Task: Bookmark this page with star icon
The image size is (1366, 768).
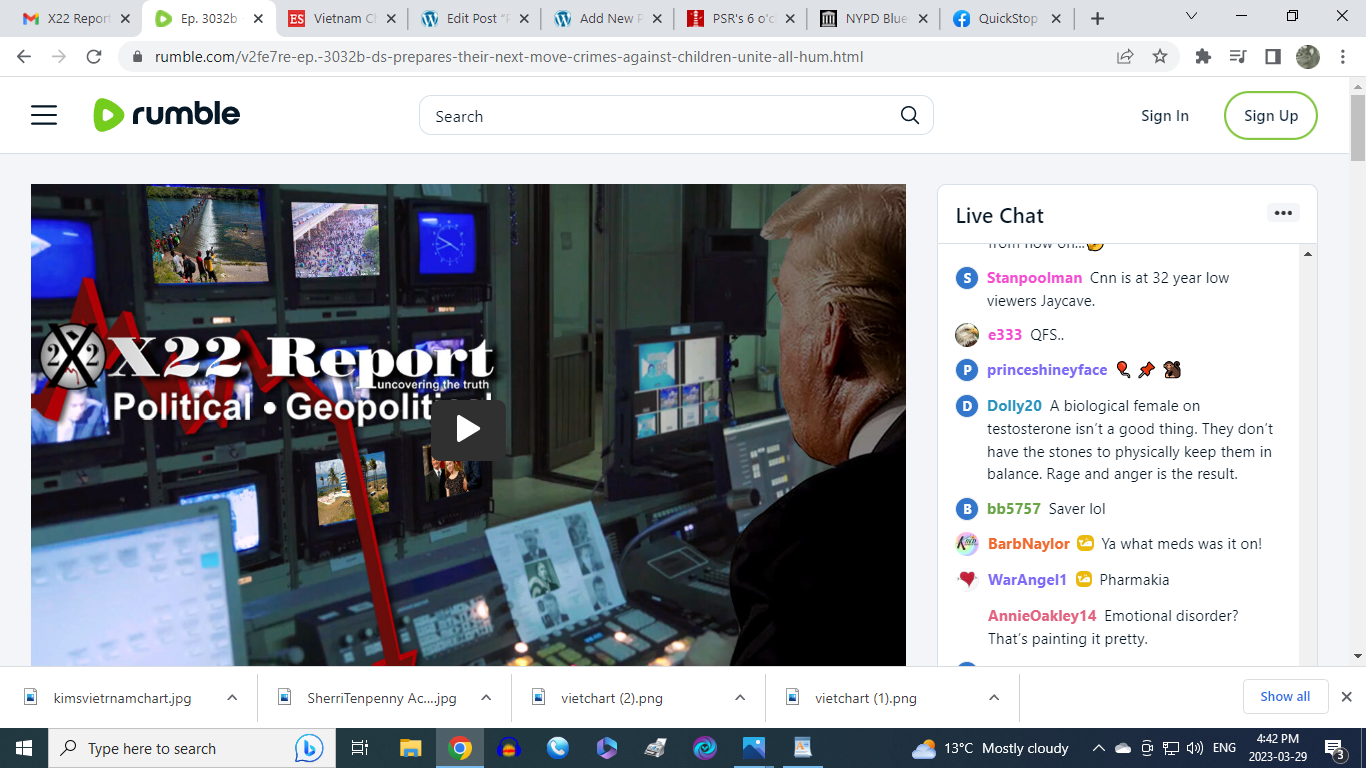Action: pyautogui.click(x=1160, y=57)
